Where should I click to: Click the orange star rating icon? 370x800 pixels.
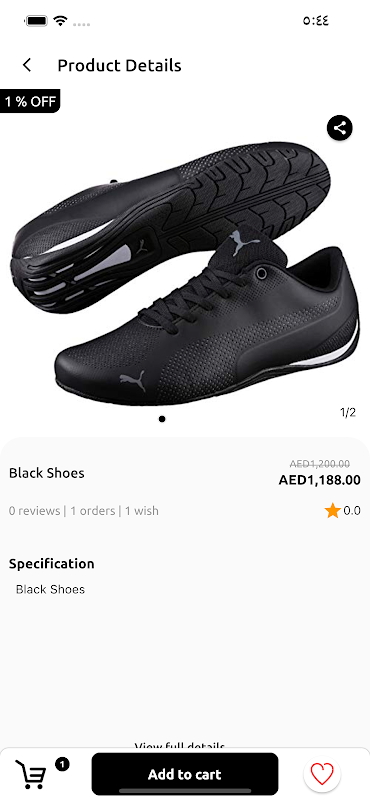(x=333, y=511)
